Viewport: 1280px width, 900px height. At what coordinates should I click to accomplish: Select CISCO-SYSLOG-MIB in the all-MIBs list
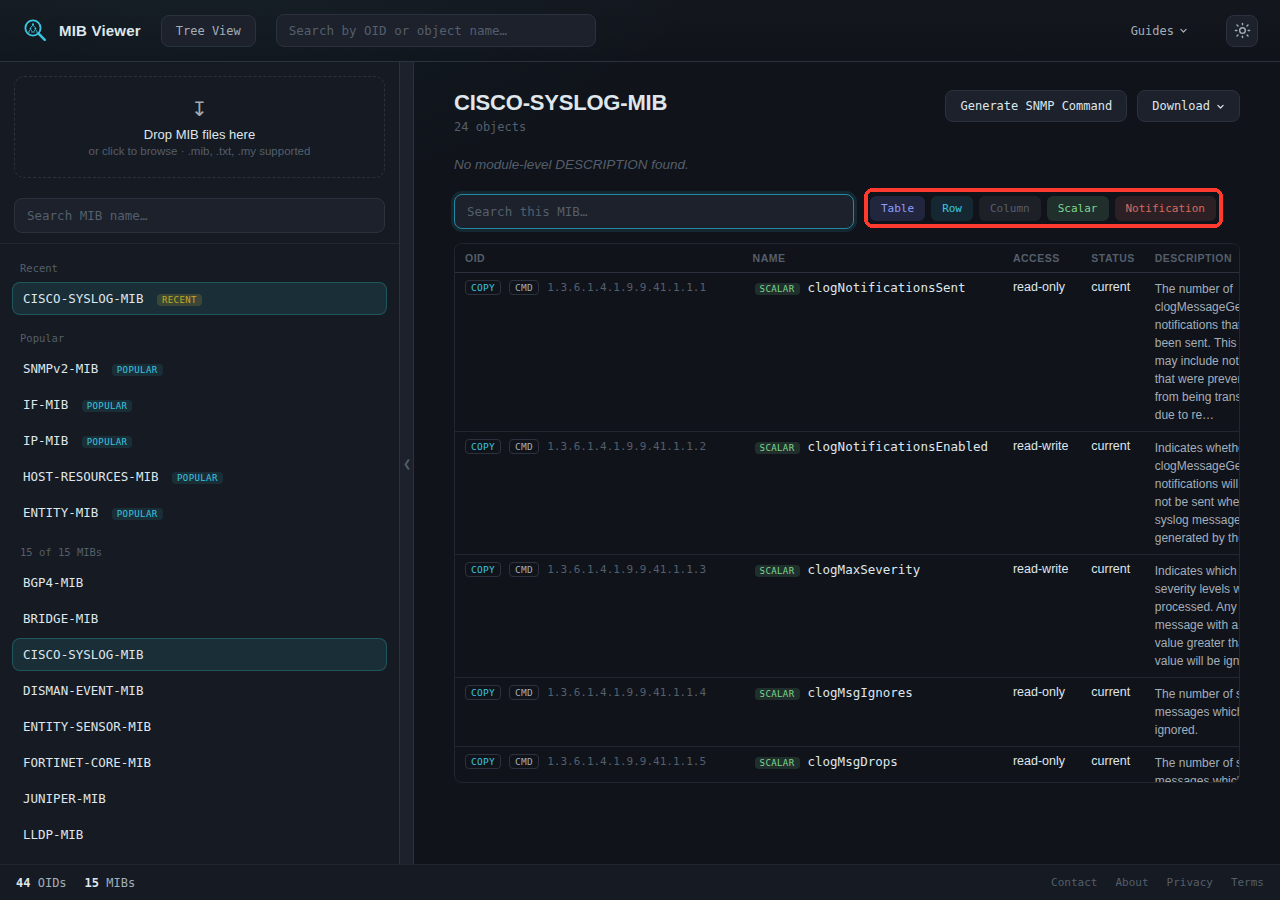pos(199,655)
